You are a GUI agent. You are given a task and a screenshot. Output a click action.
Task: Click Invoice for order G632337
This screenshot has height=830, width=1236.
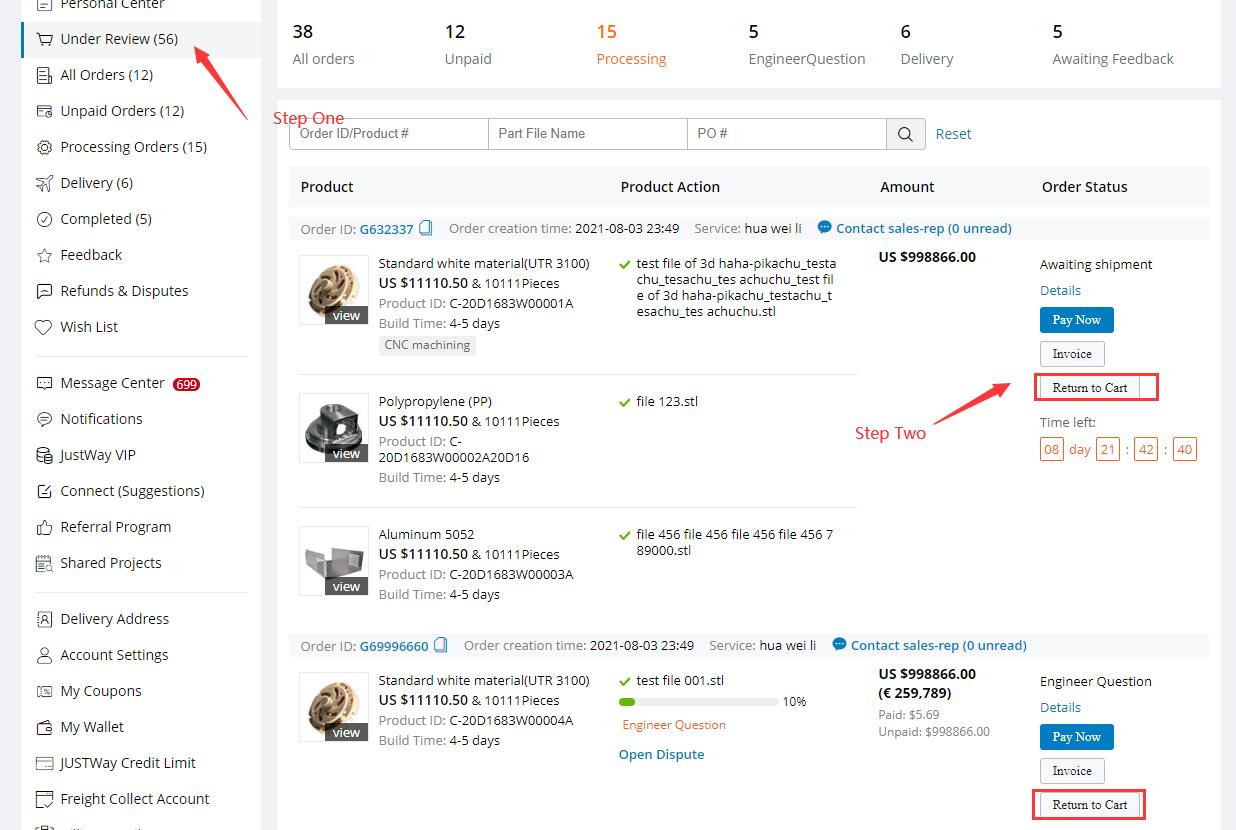(1072, 354)
